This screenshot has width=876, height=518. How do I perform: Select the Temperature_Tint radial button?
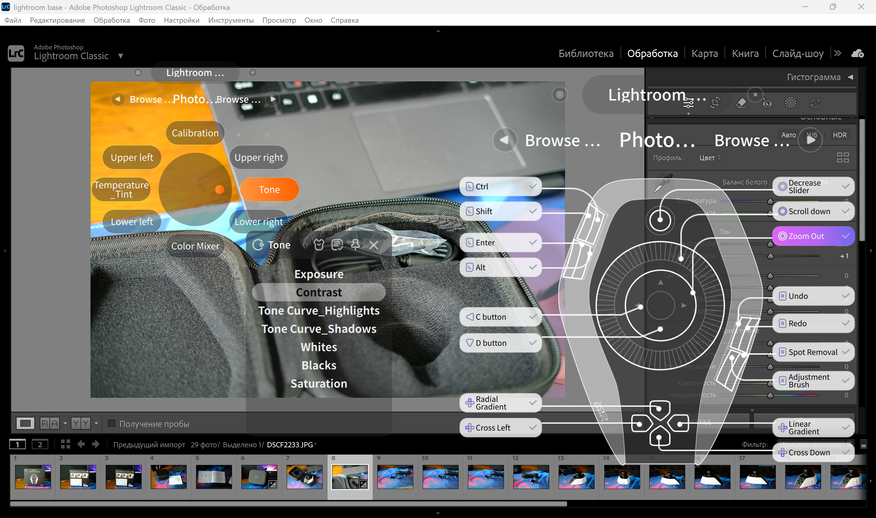121,189
